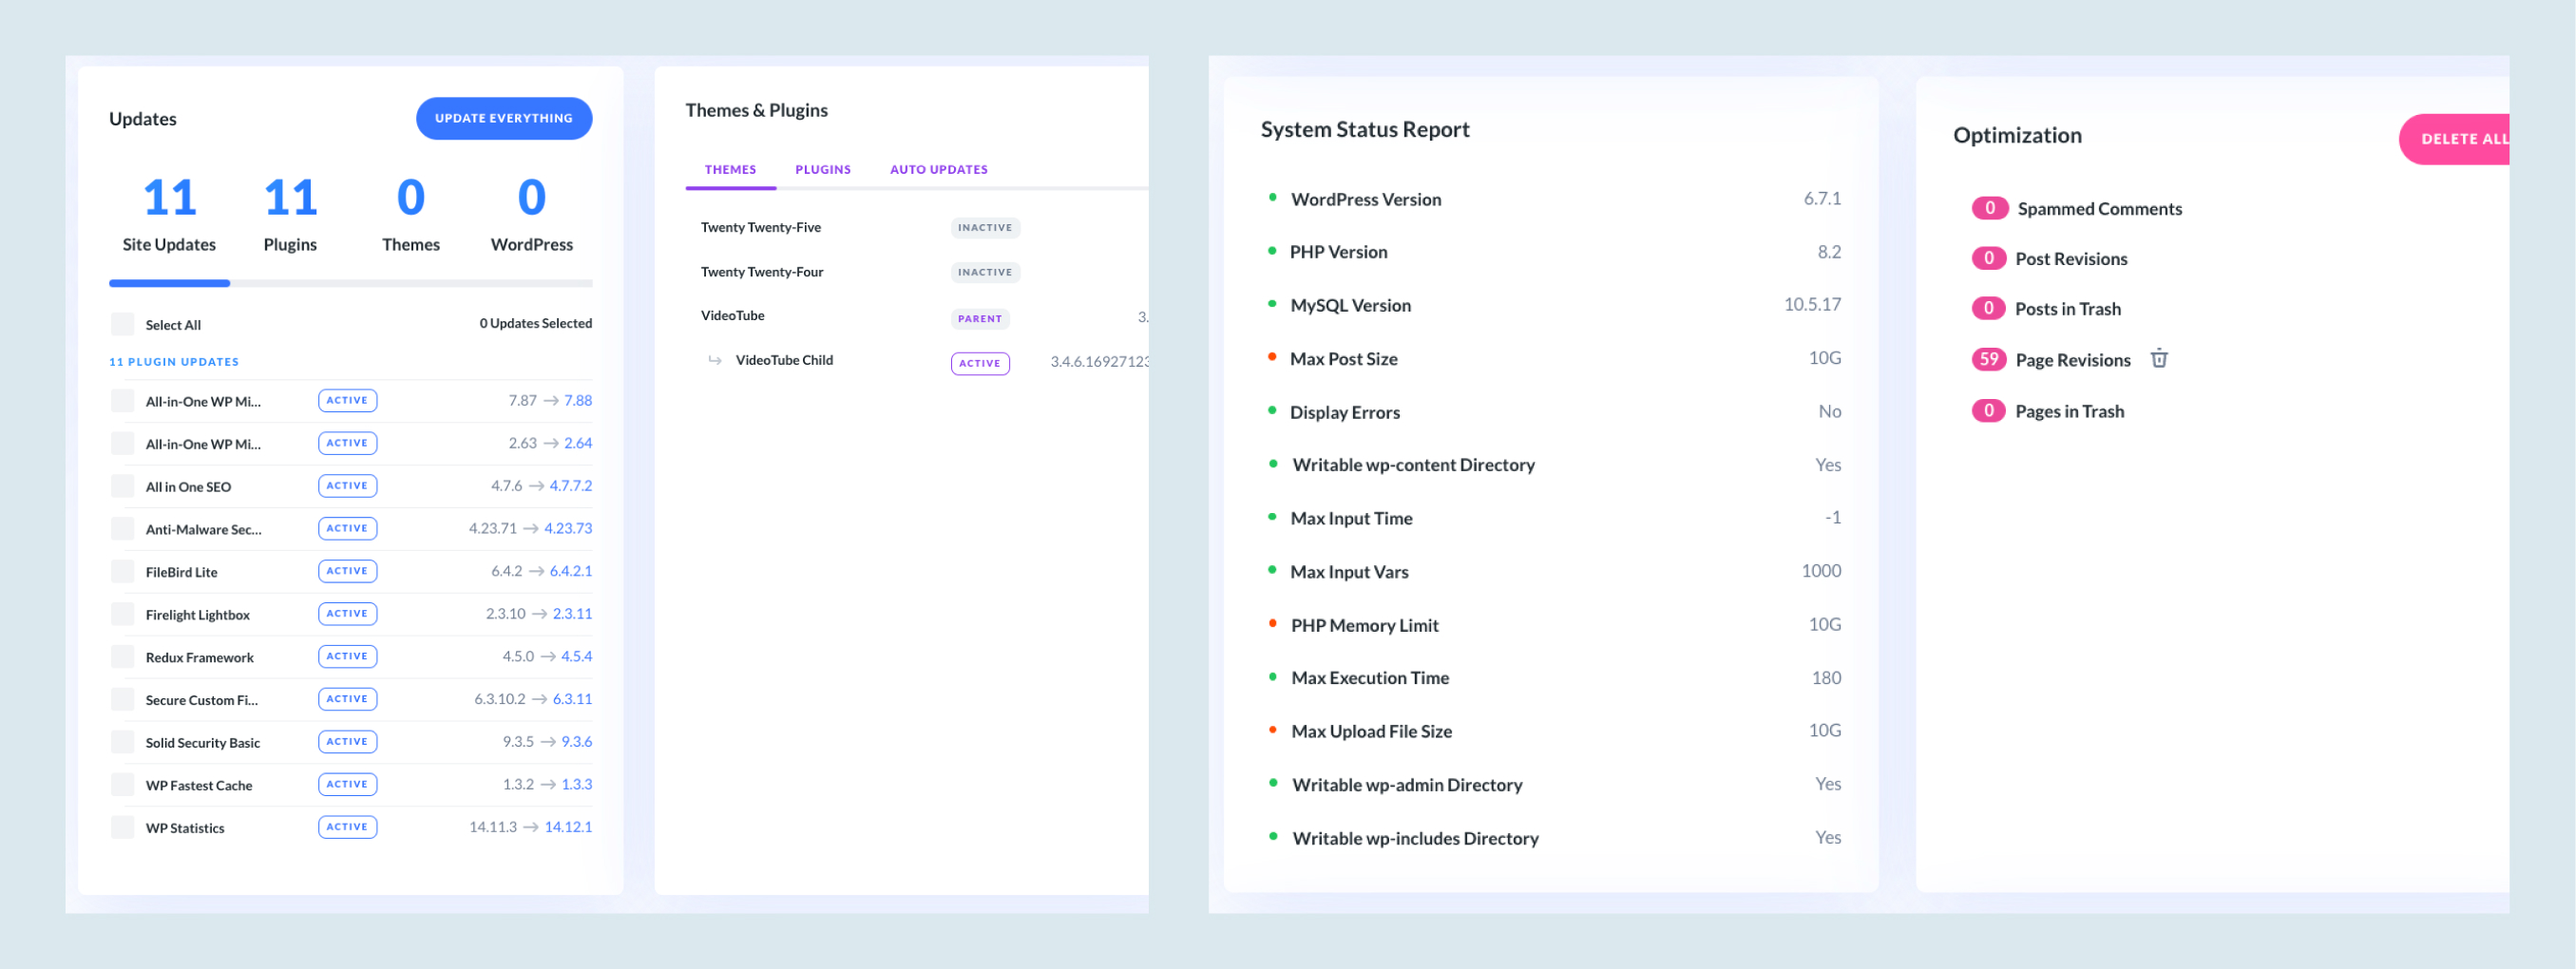Click the Redux Framework plugin name
2576x969 pixels.
tap(200, 657)
